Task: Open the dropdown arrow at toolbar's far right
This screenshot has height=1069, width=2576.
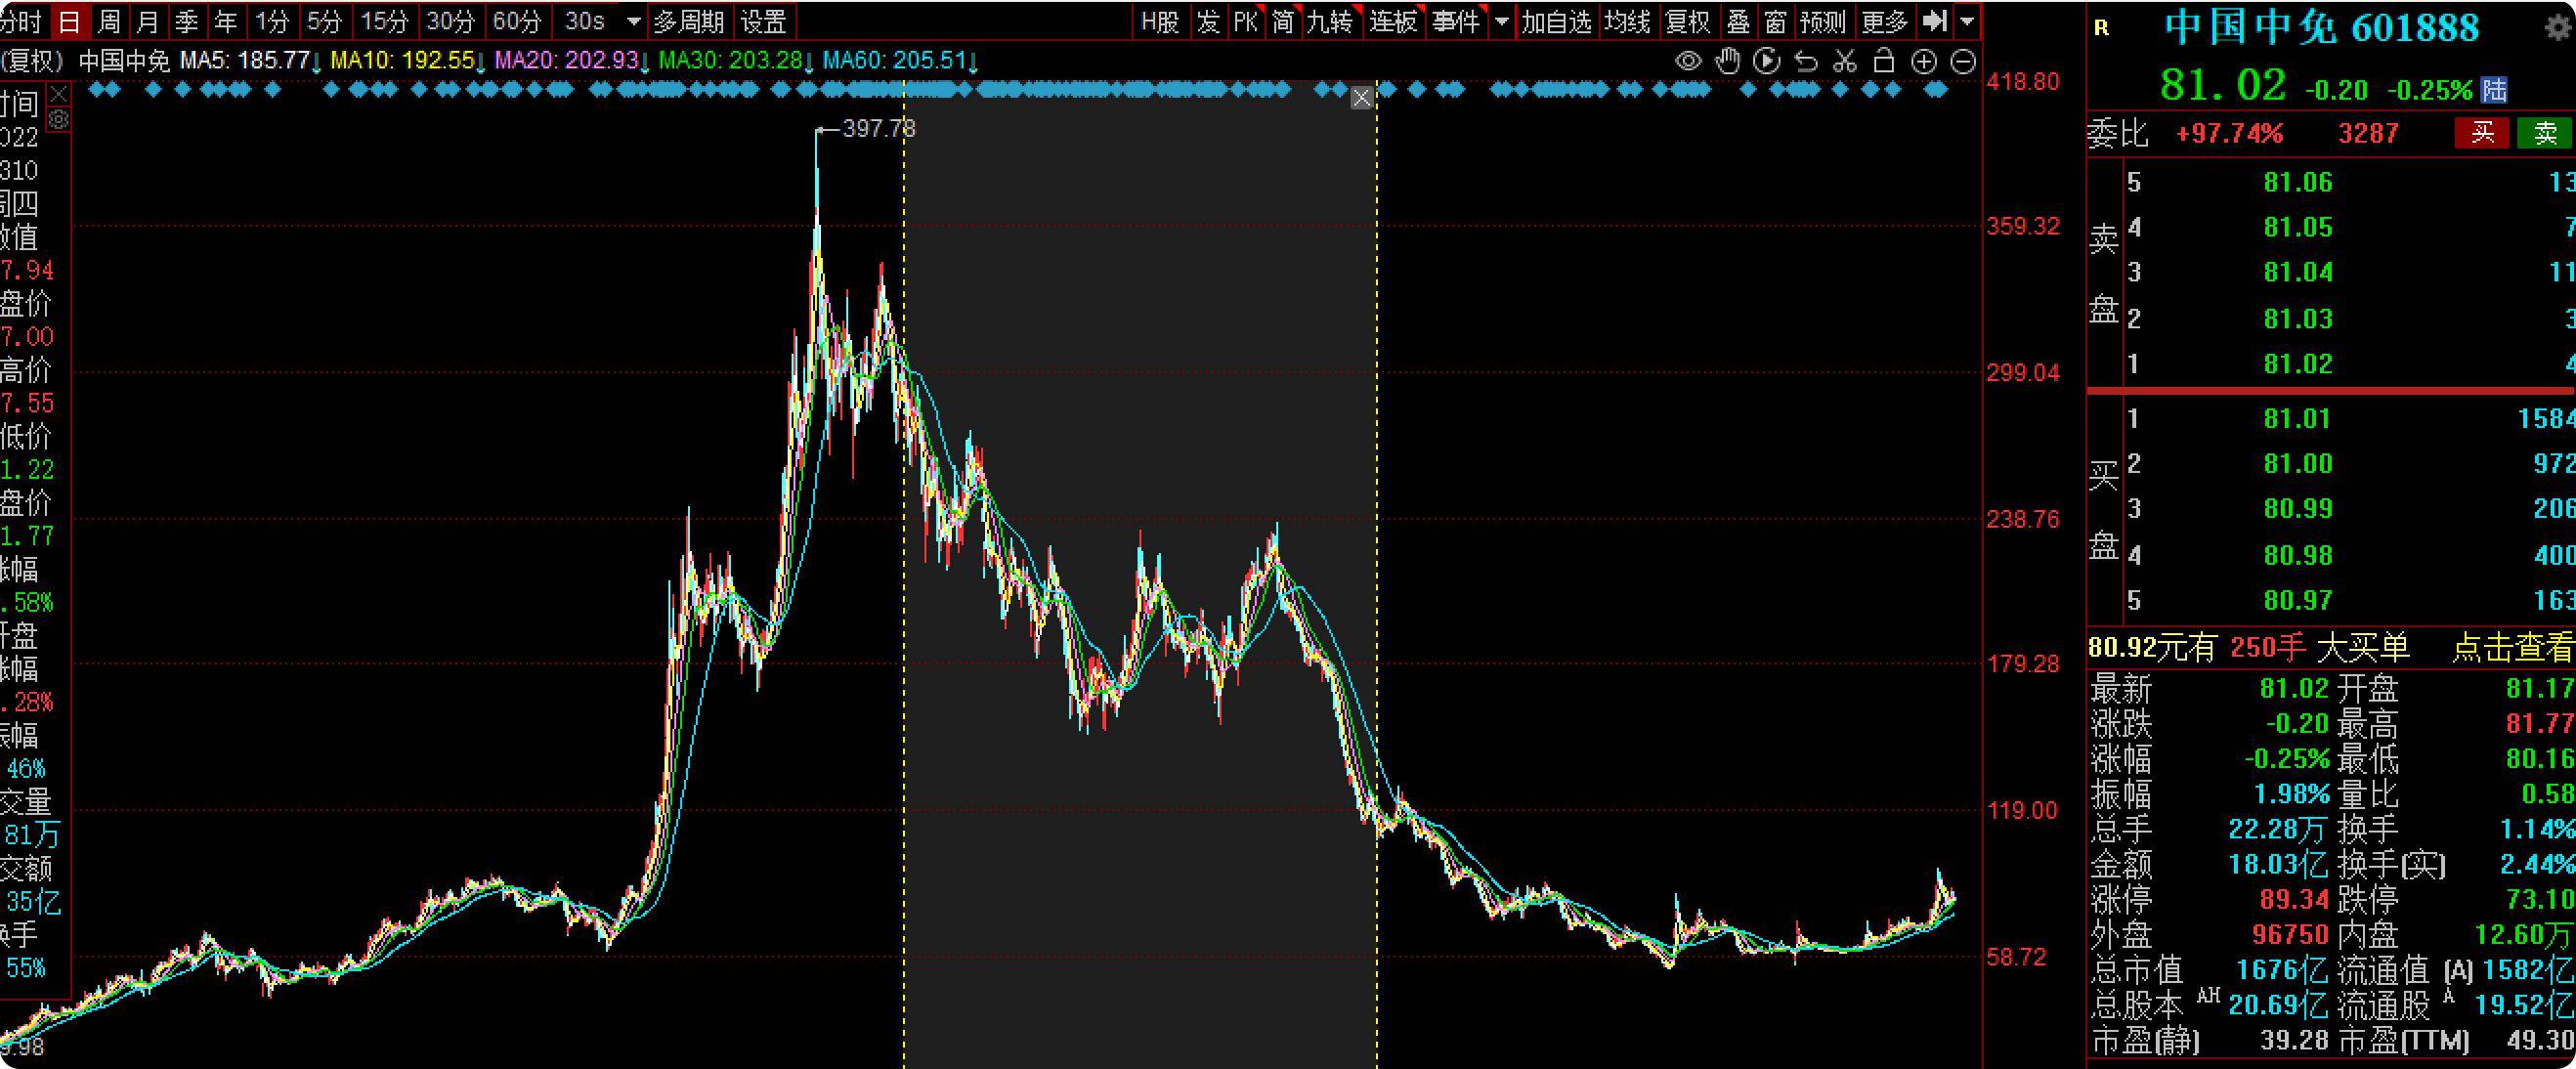Action: coord(1967,21)
